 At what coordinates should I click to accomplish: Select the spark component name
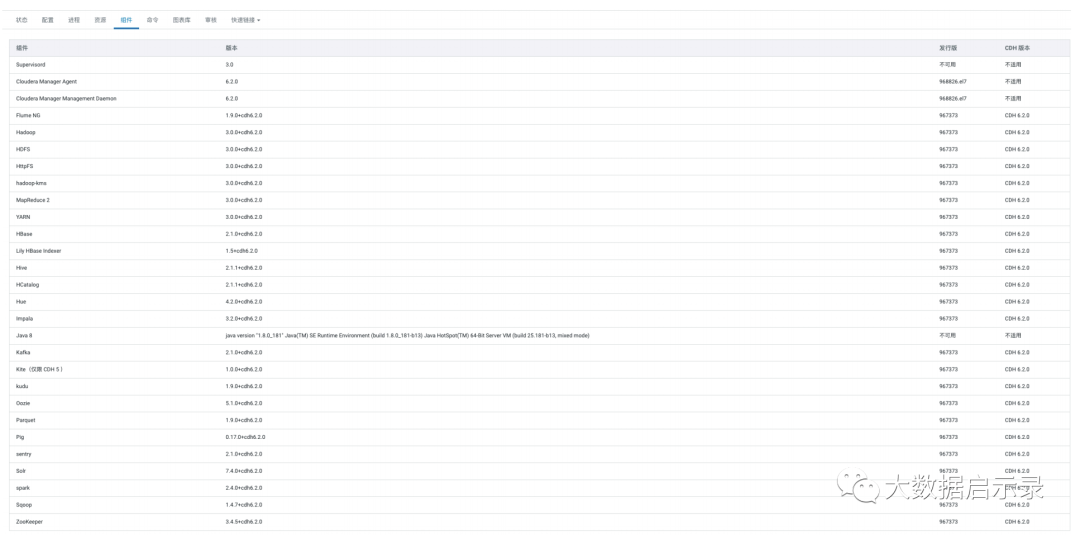point(23,487)
